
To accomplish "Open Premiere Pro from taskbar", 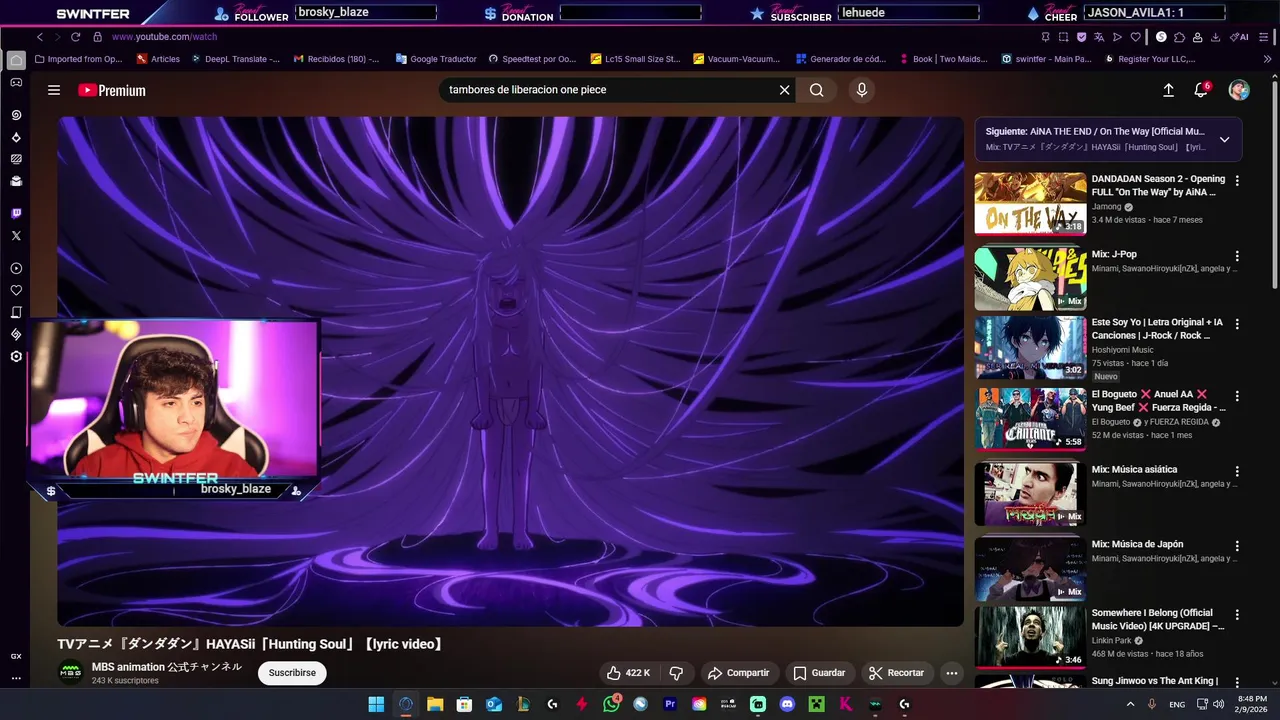I will tap(670, 704).
